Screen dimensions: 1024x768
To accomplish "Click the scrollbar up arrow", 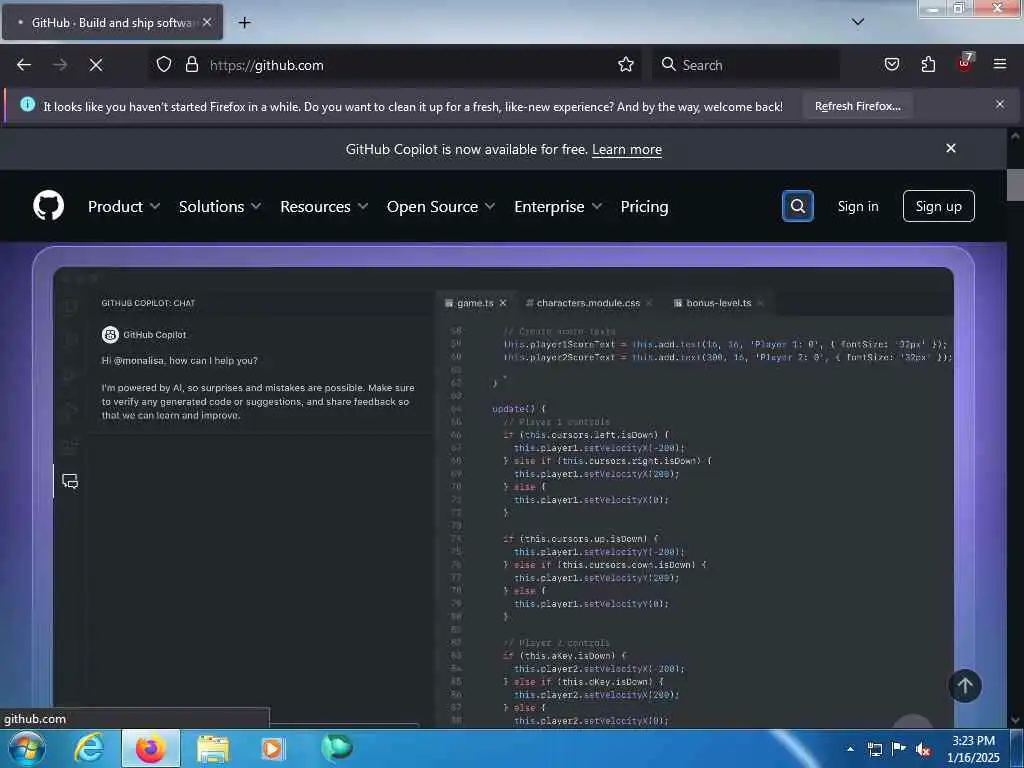I will click(x=1015, y=136).
